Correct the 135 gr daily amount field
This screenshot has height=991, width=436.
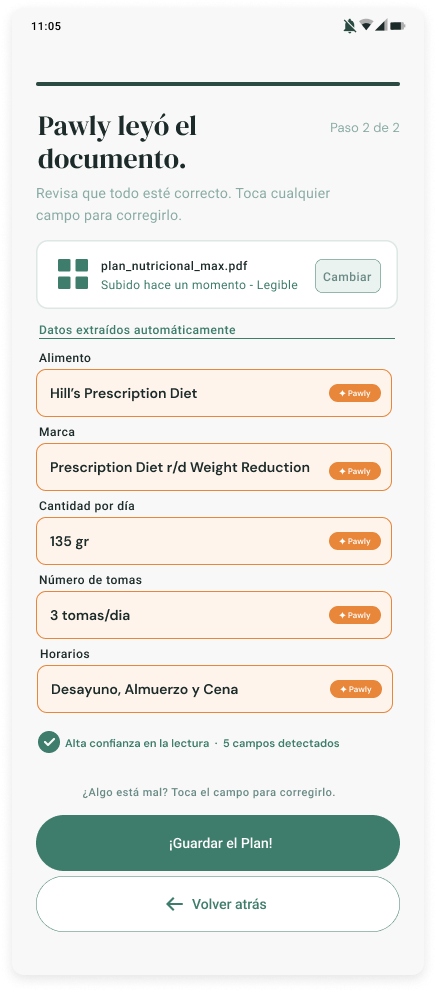click(214, 541)
